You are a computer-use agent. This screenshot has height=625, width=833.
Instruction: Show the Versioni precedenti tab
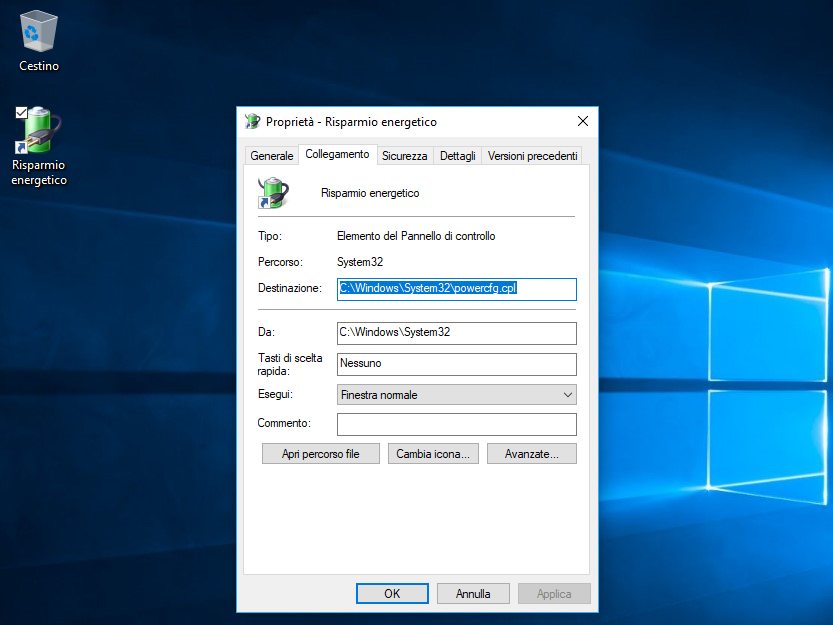pos(532,156)
